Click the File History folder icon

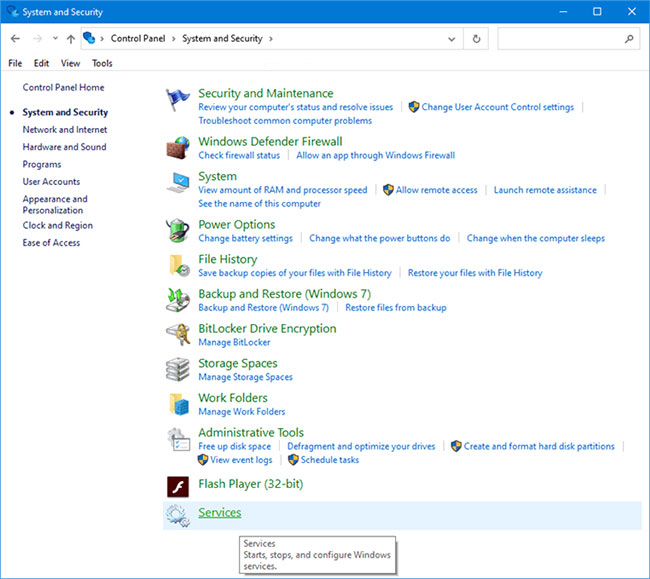(179, 266)
